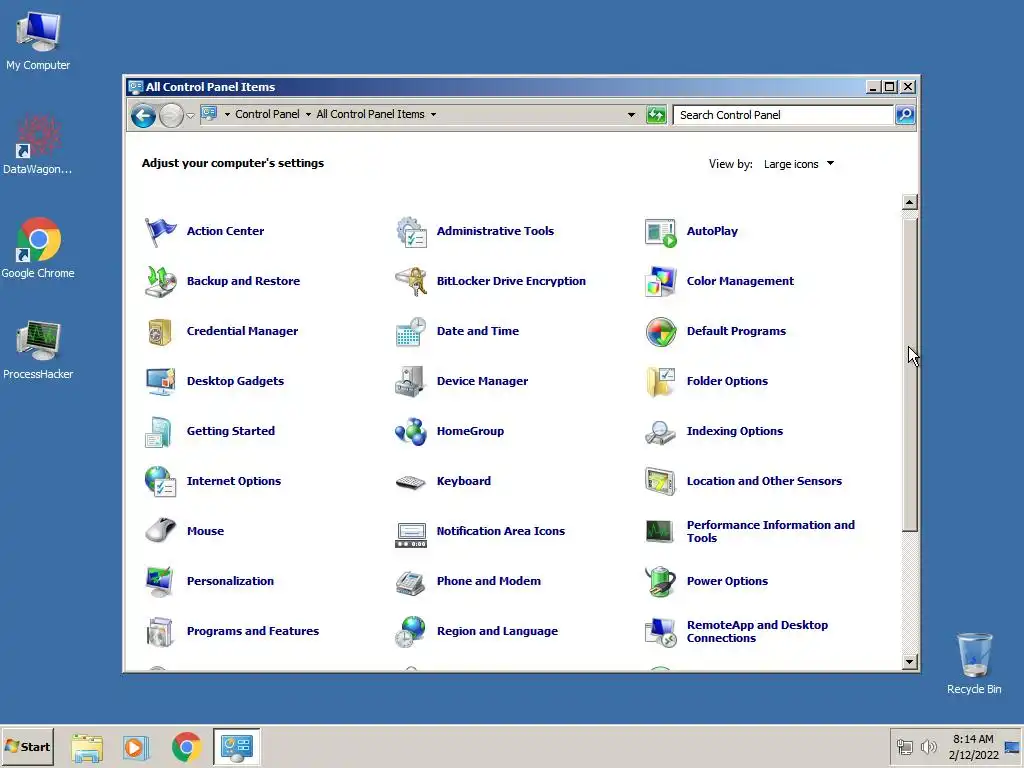Click the scrollbar up arrow
The width and height of the screenshot is (1024, 768).
pyautogui.click(x=909, y=202)
